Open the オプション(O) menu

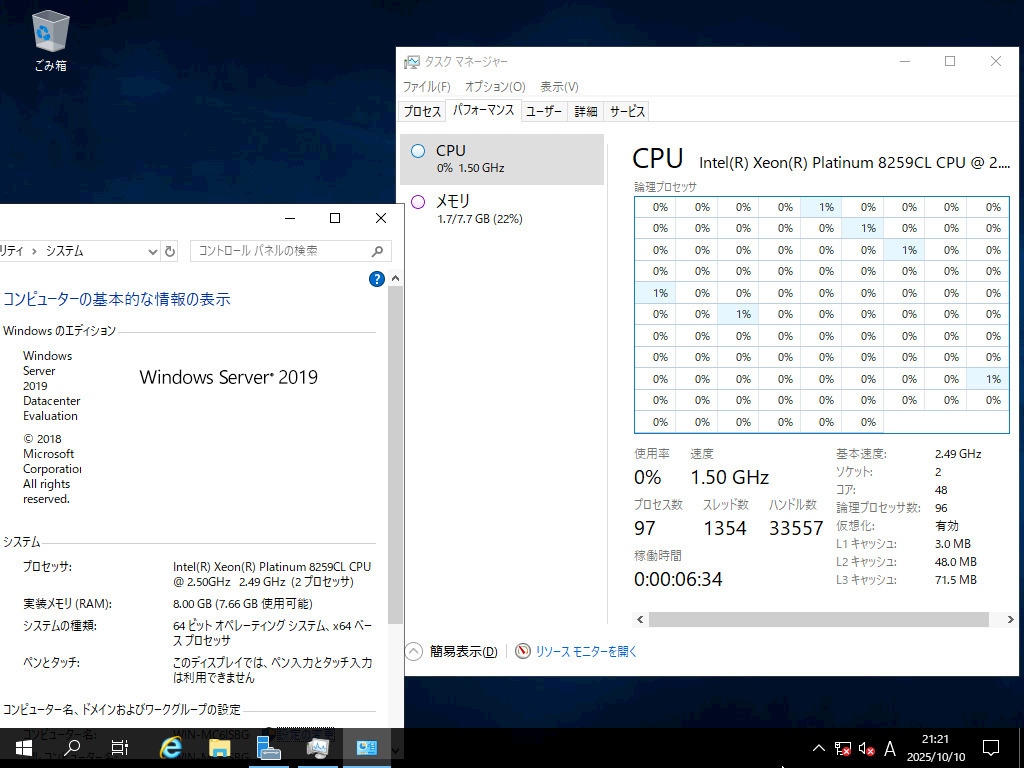tap(495, 87)
